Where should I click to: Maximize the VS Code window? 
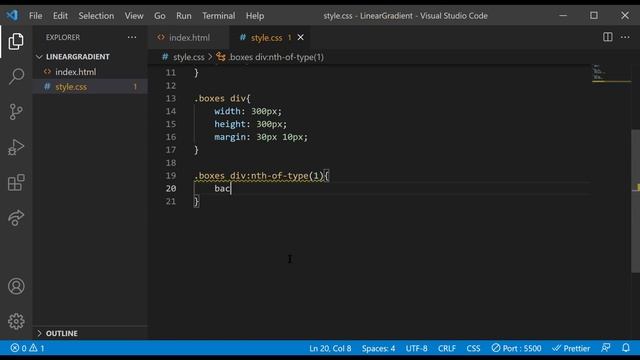[594, 16]
